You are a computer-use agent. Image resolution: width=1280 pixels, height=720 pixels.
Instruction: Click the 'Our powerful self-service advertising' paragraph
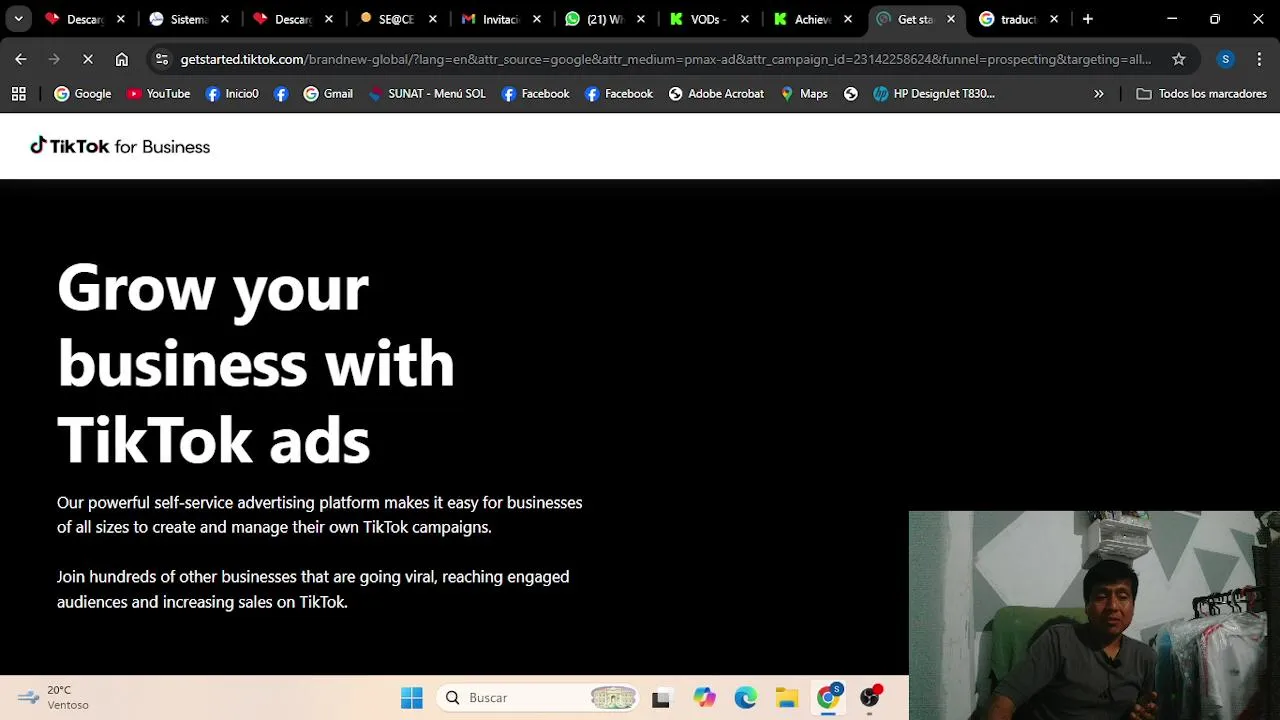tap(320, 514)
